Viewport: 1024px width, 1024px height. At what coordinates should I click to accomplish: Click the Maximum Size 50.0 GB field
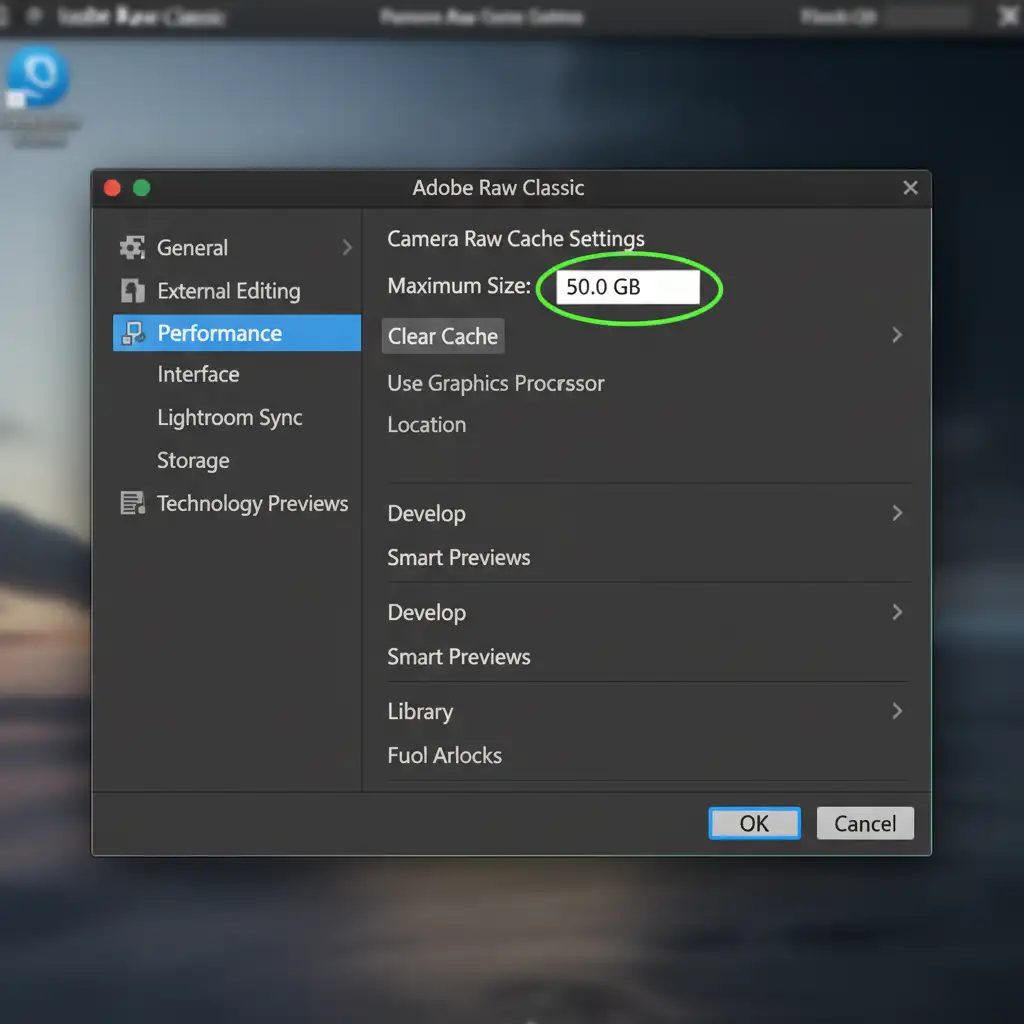point(628,288)
